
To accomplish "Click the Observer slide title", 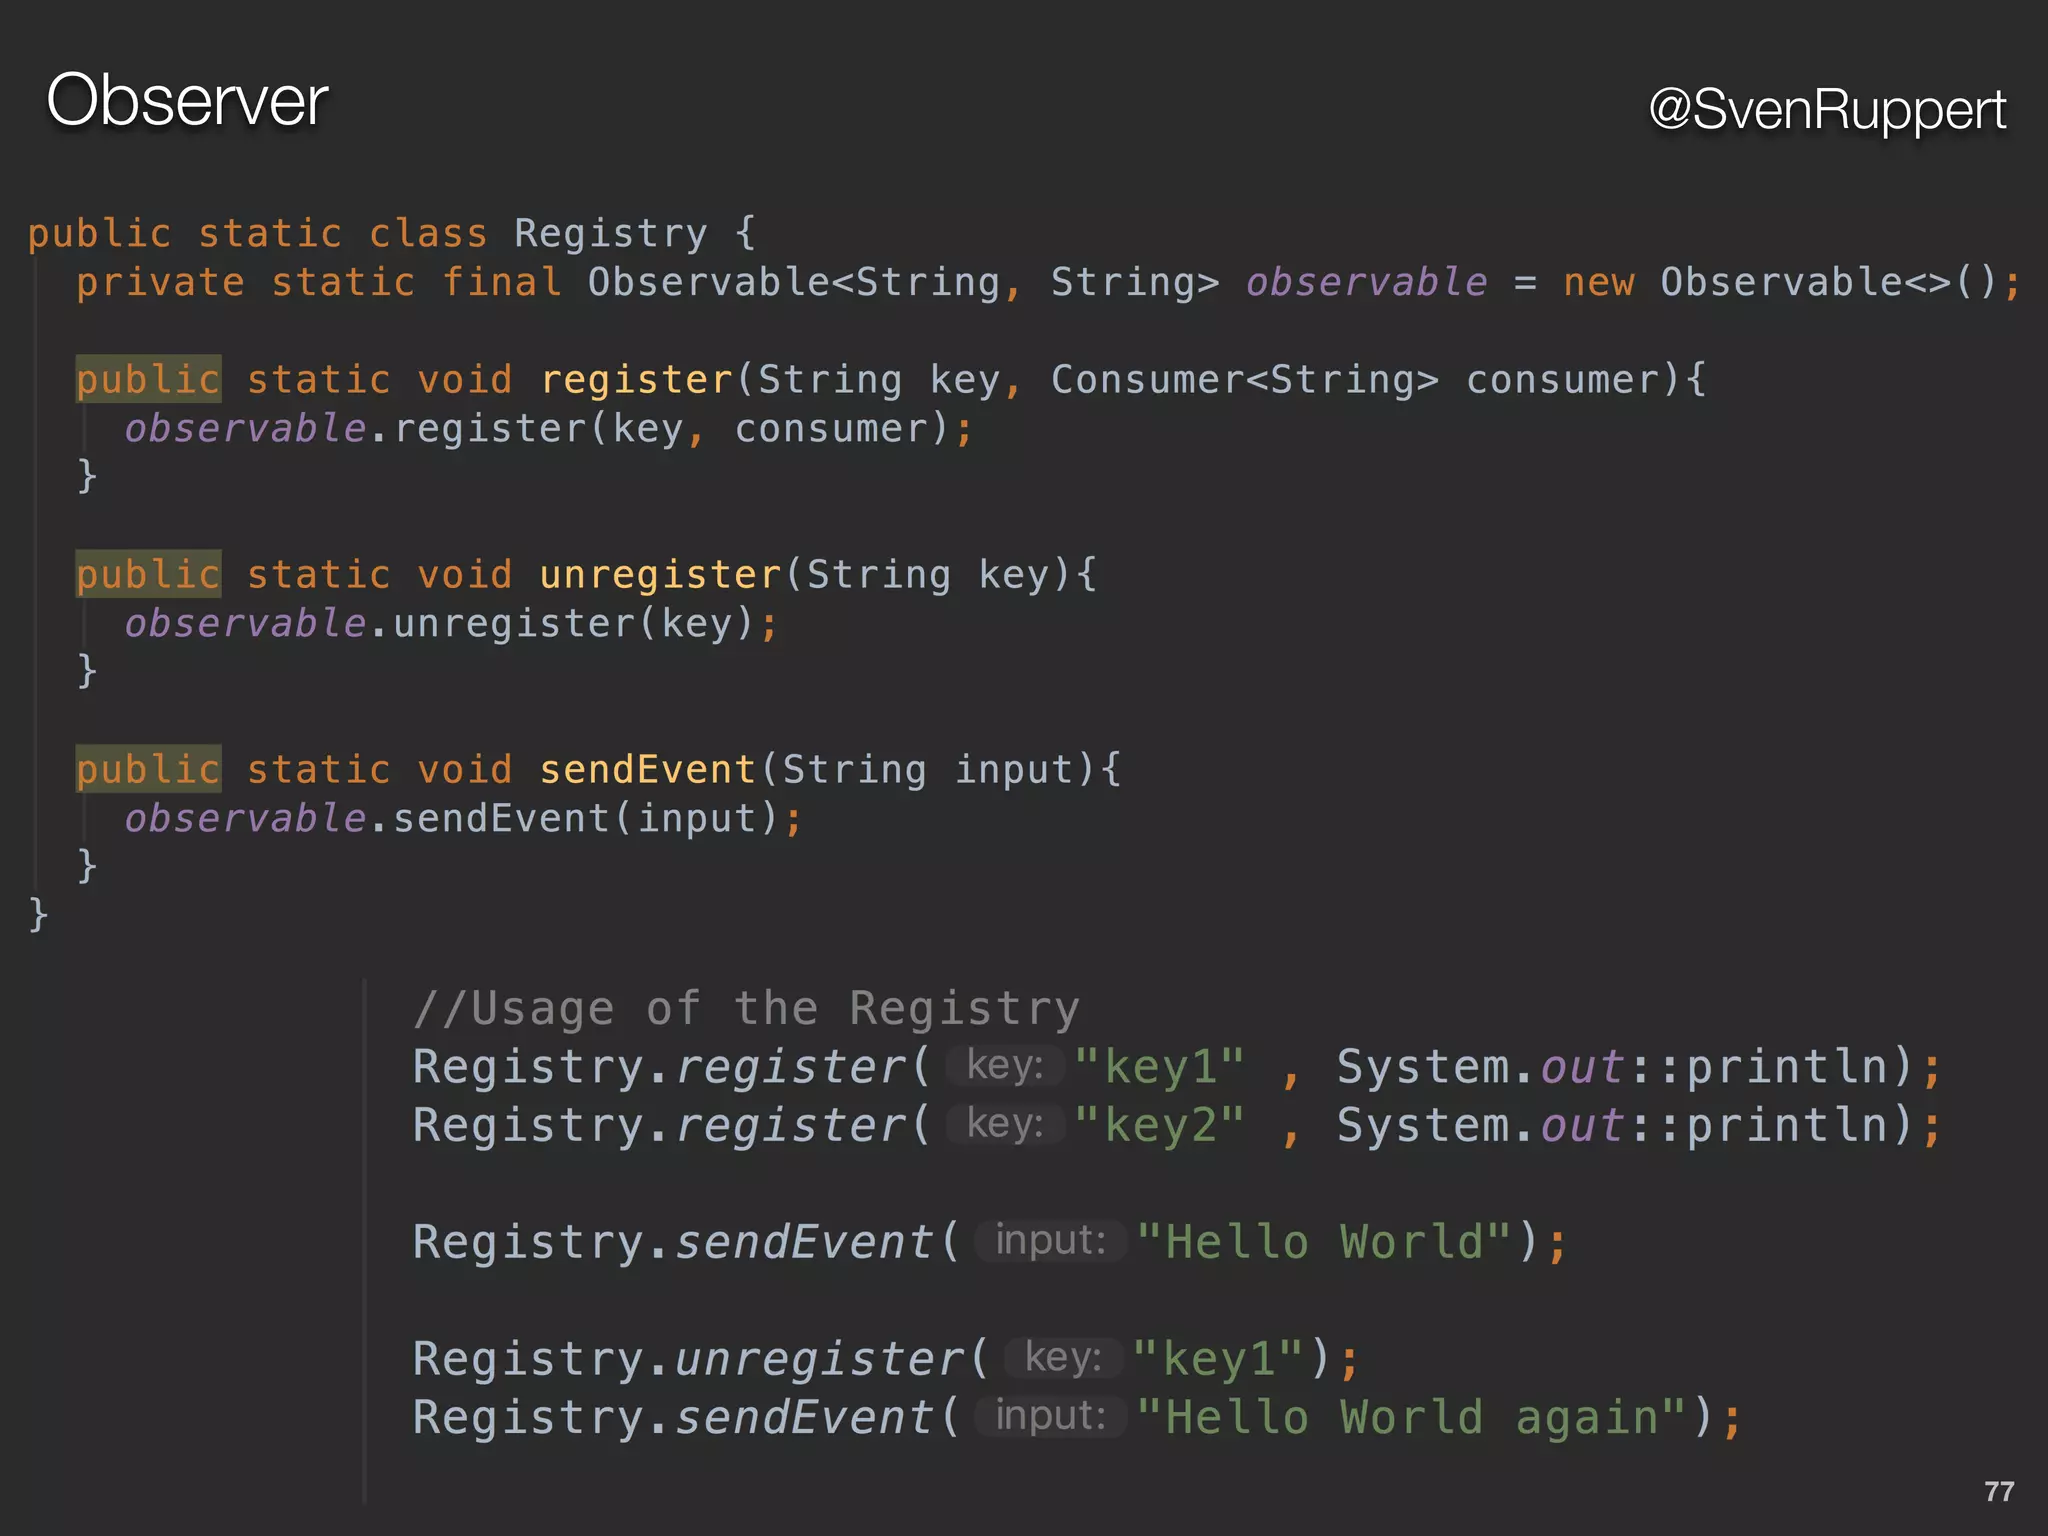I will click(x=187, y=101).
